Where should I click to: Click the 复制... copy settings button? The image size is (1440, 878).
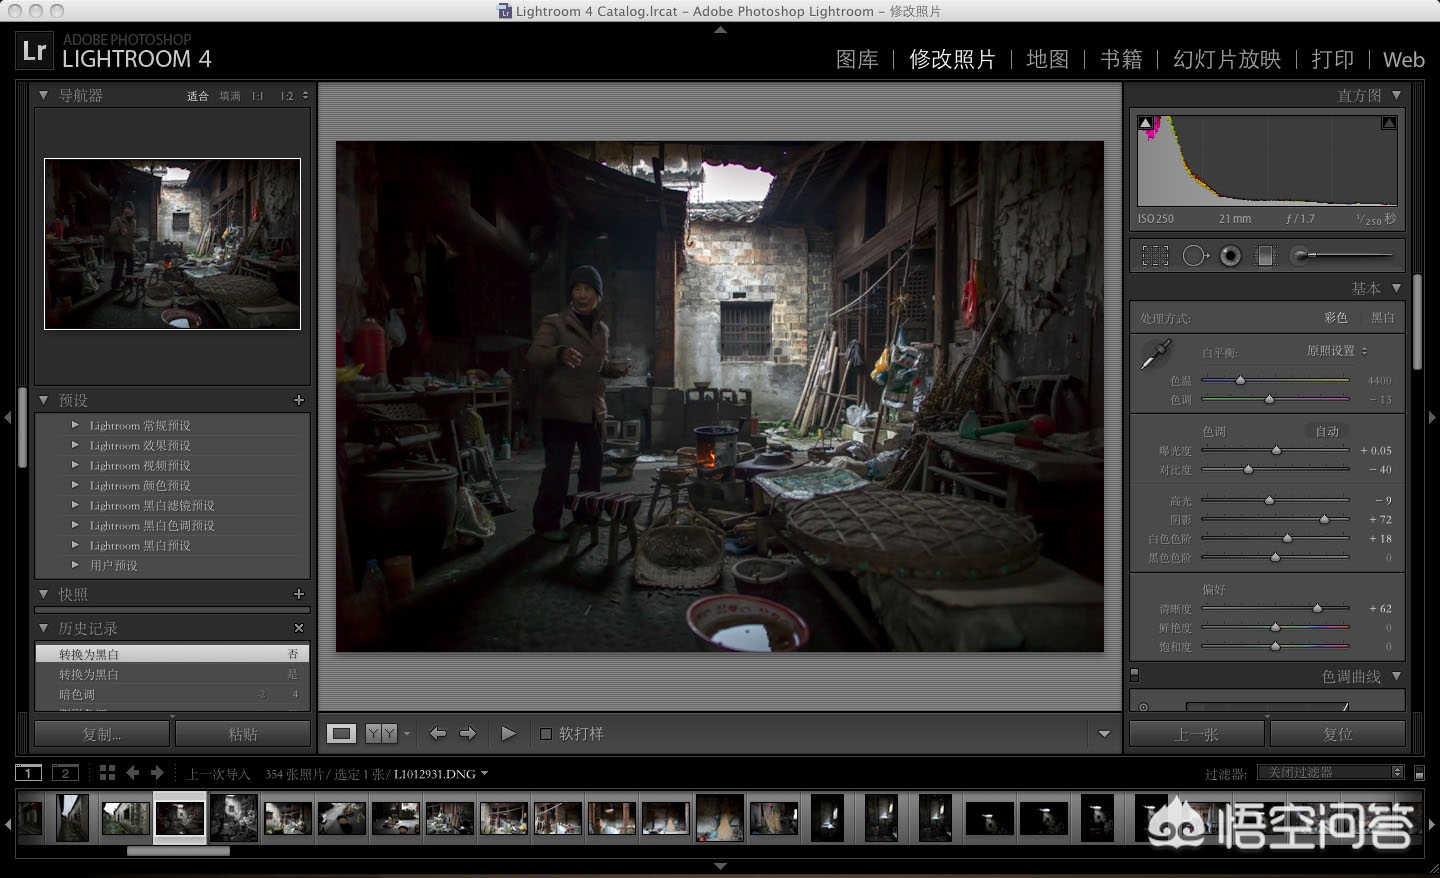102,734
